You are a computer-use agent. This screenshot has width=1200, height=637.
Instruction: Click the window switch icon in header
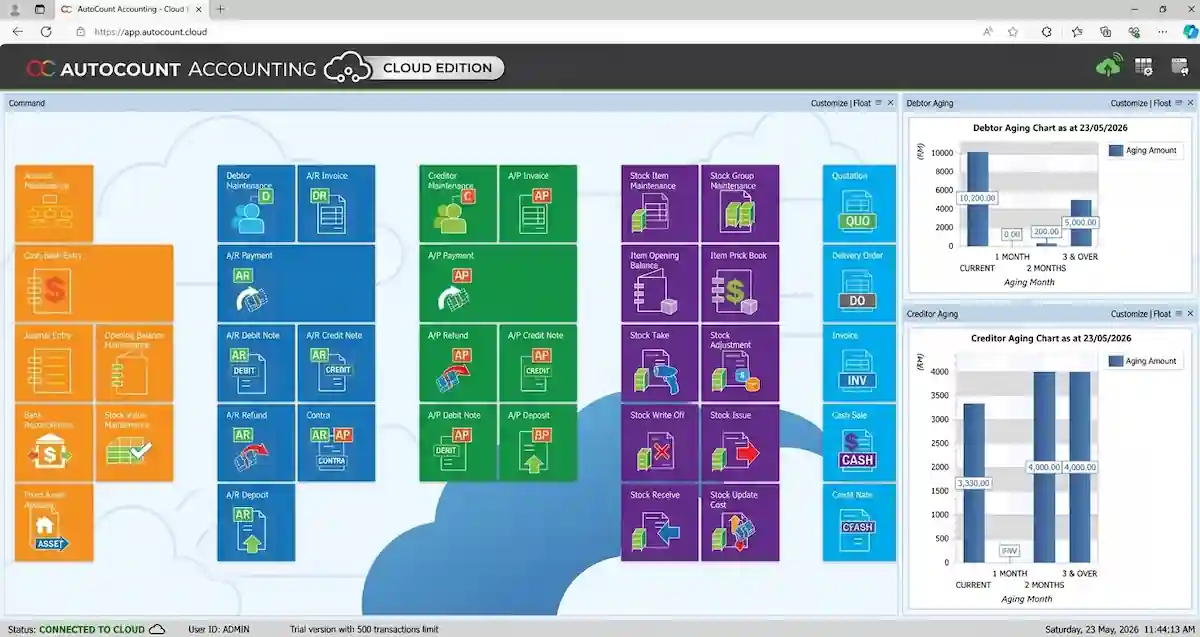[1179, 67]
